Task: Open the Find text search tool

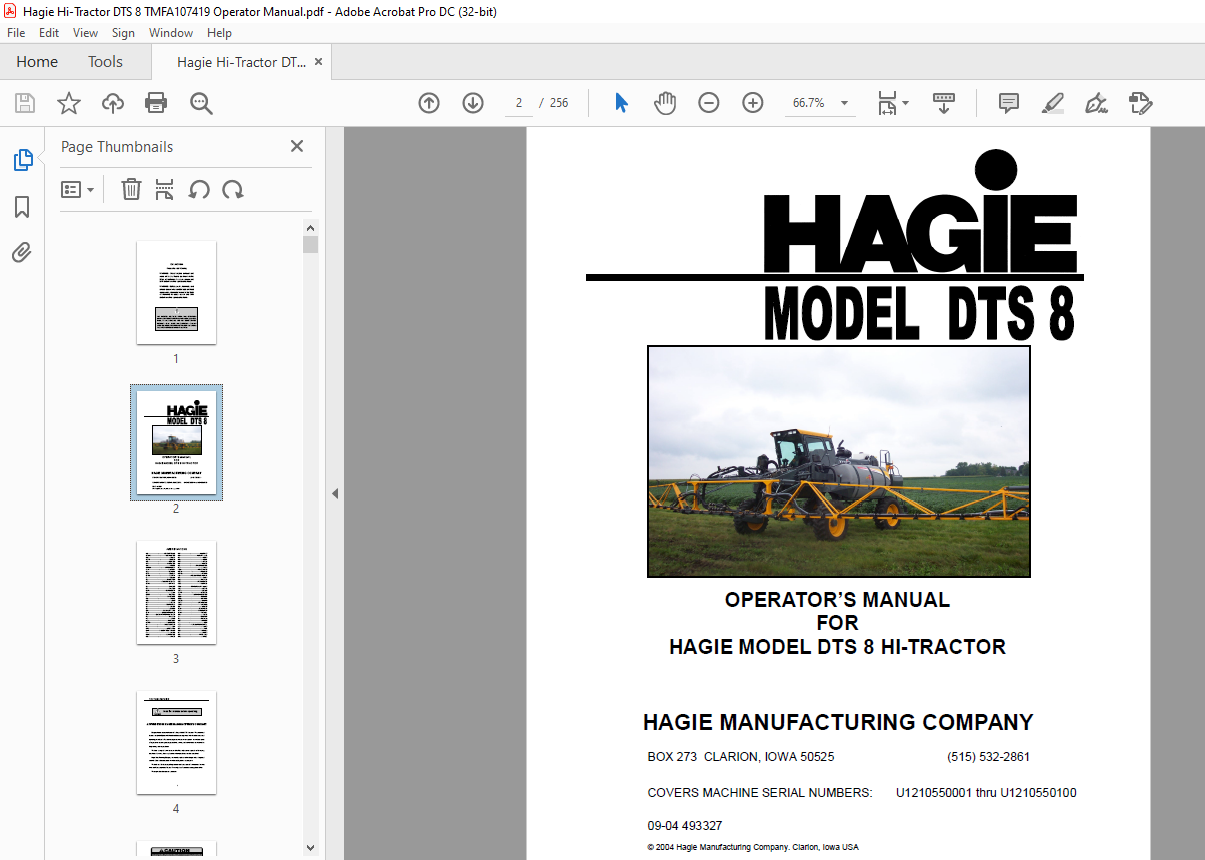Action: point(201,103)
